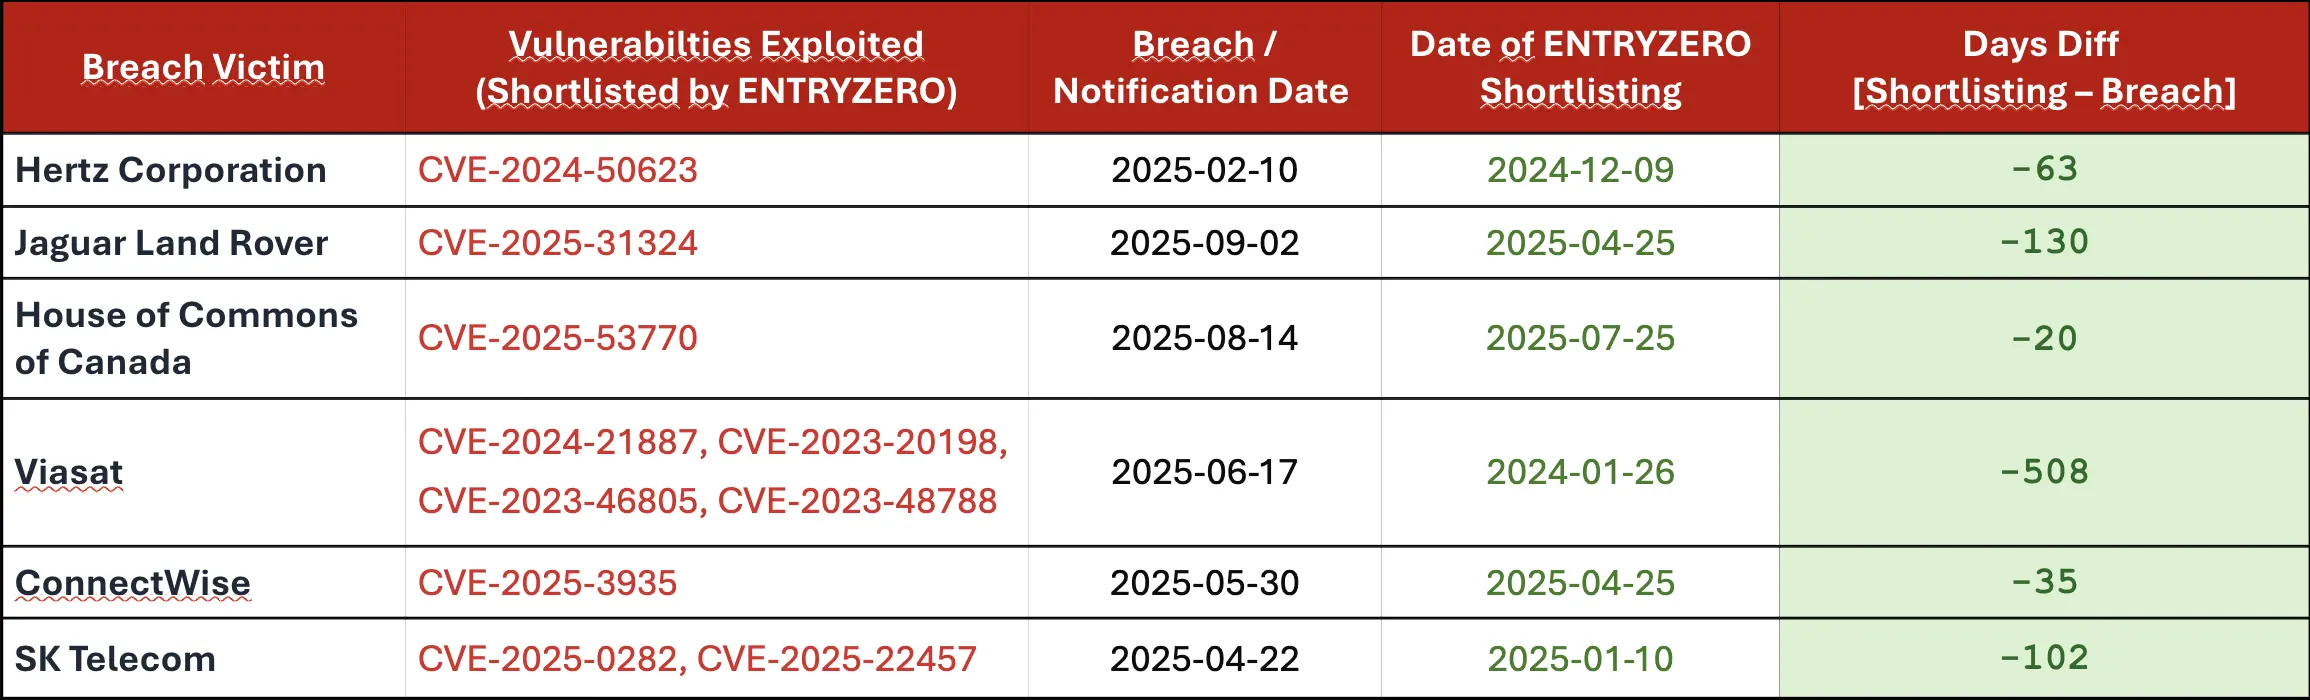Image resolution: width=2310 pixels, height=700 pixels.
Task: Open the CVE-2025-3935 entry
Action: click(547, 583)
